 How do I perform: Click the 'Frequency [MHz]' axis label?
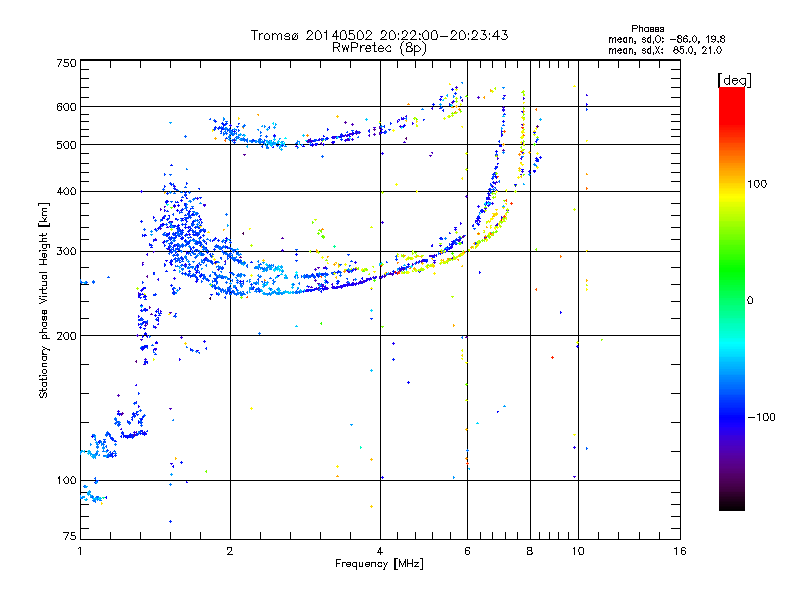379,564
